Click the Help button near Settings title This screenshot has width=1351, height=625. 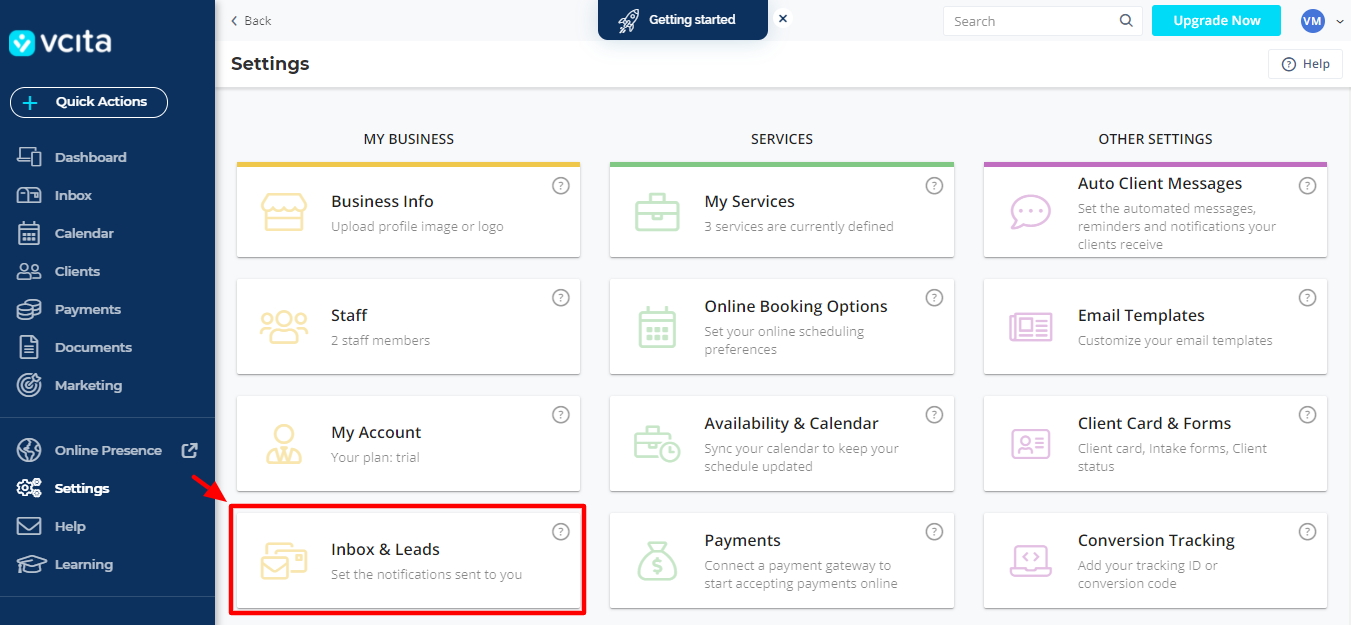coord(1305,64)
